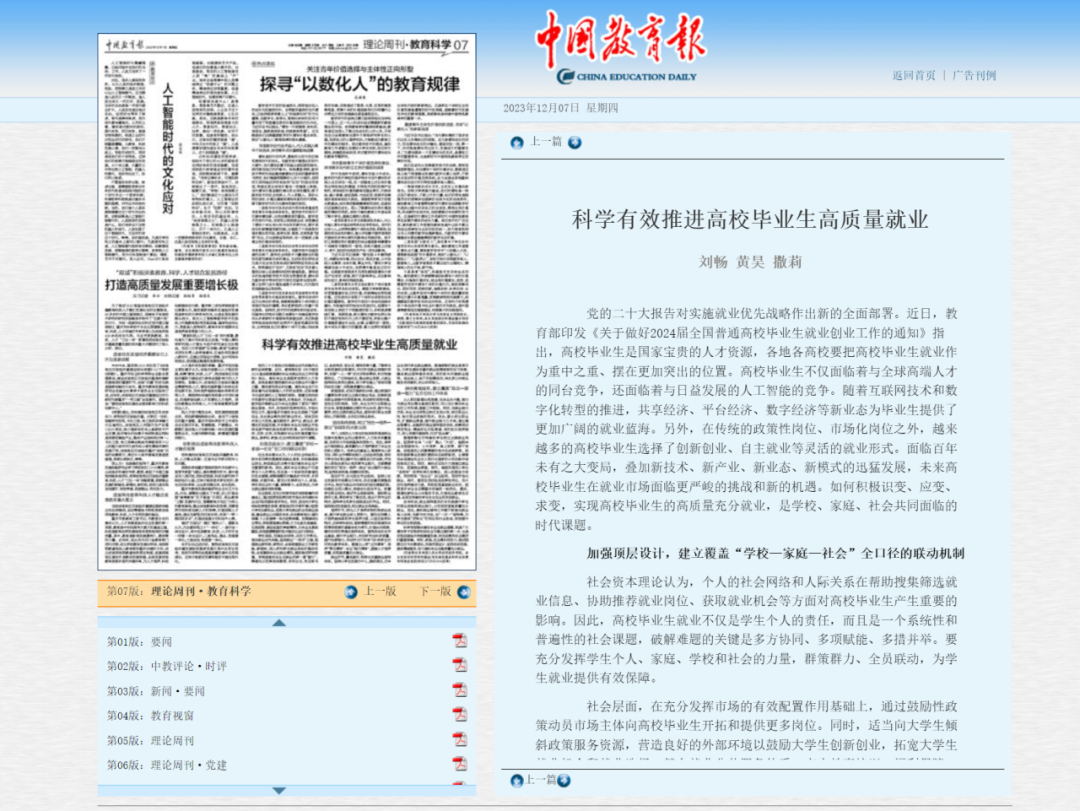1080x811 pixels.
Task: Click the up-arrow icon left of top 上一篇
Action: [517, 142]
